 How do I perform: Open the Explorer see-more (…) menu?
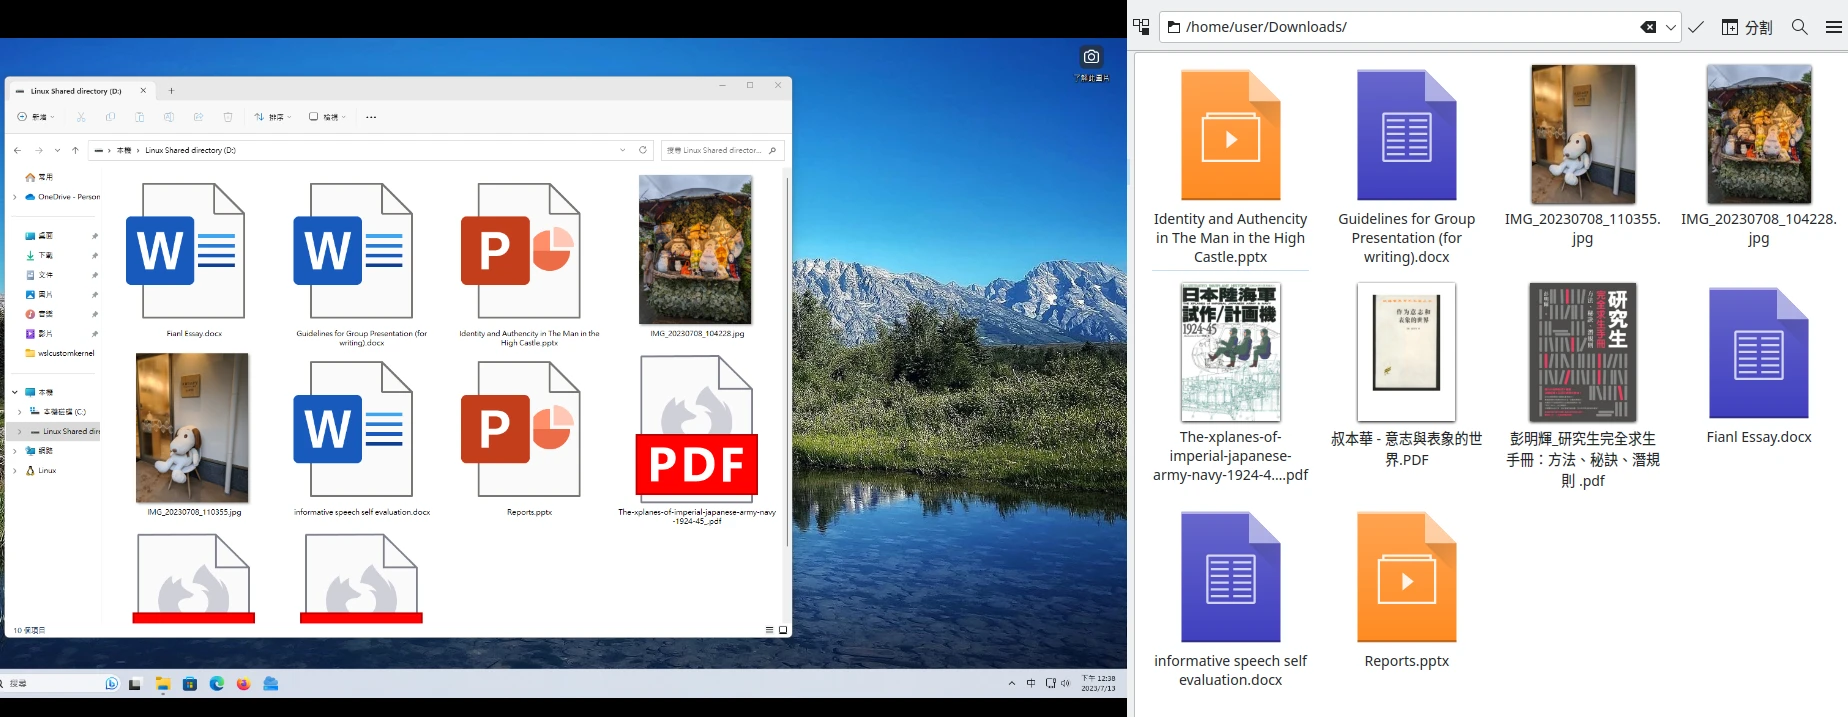(x=371, y=117)
